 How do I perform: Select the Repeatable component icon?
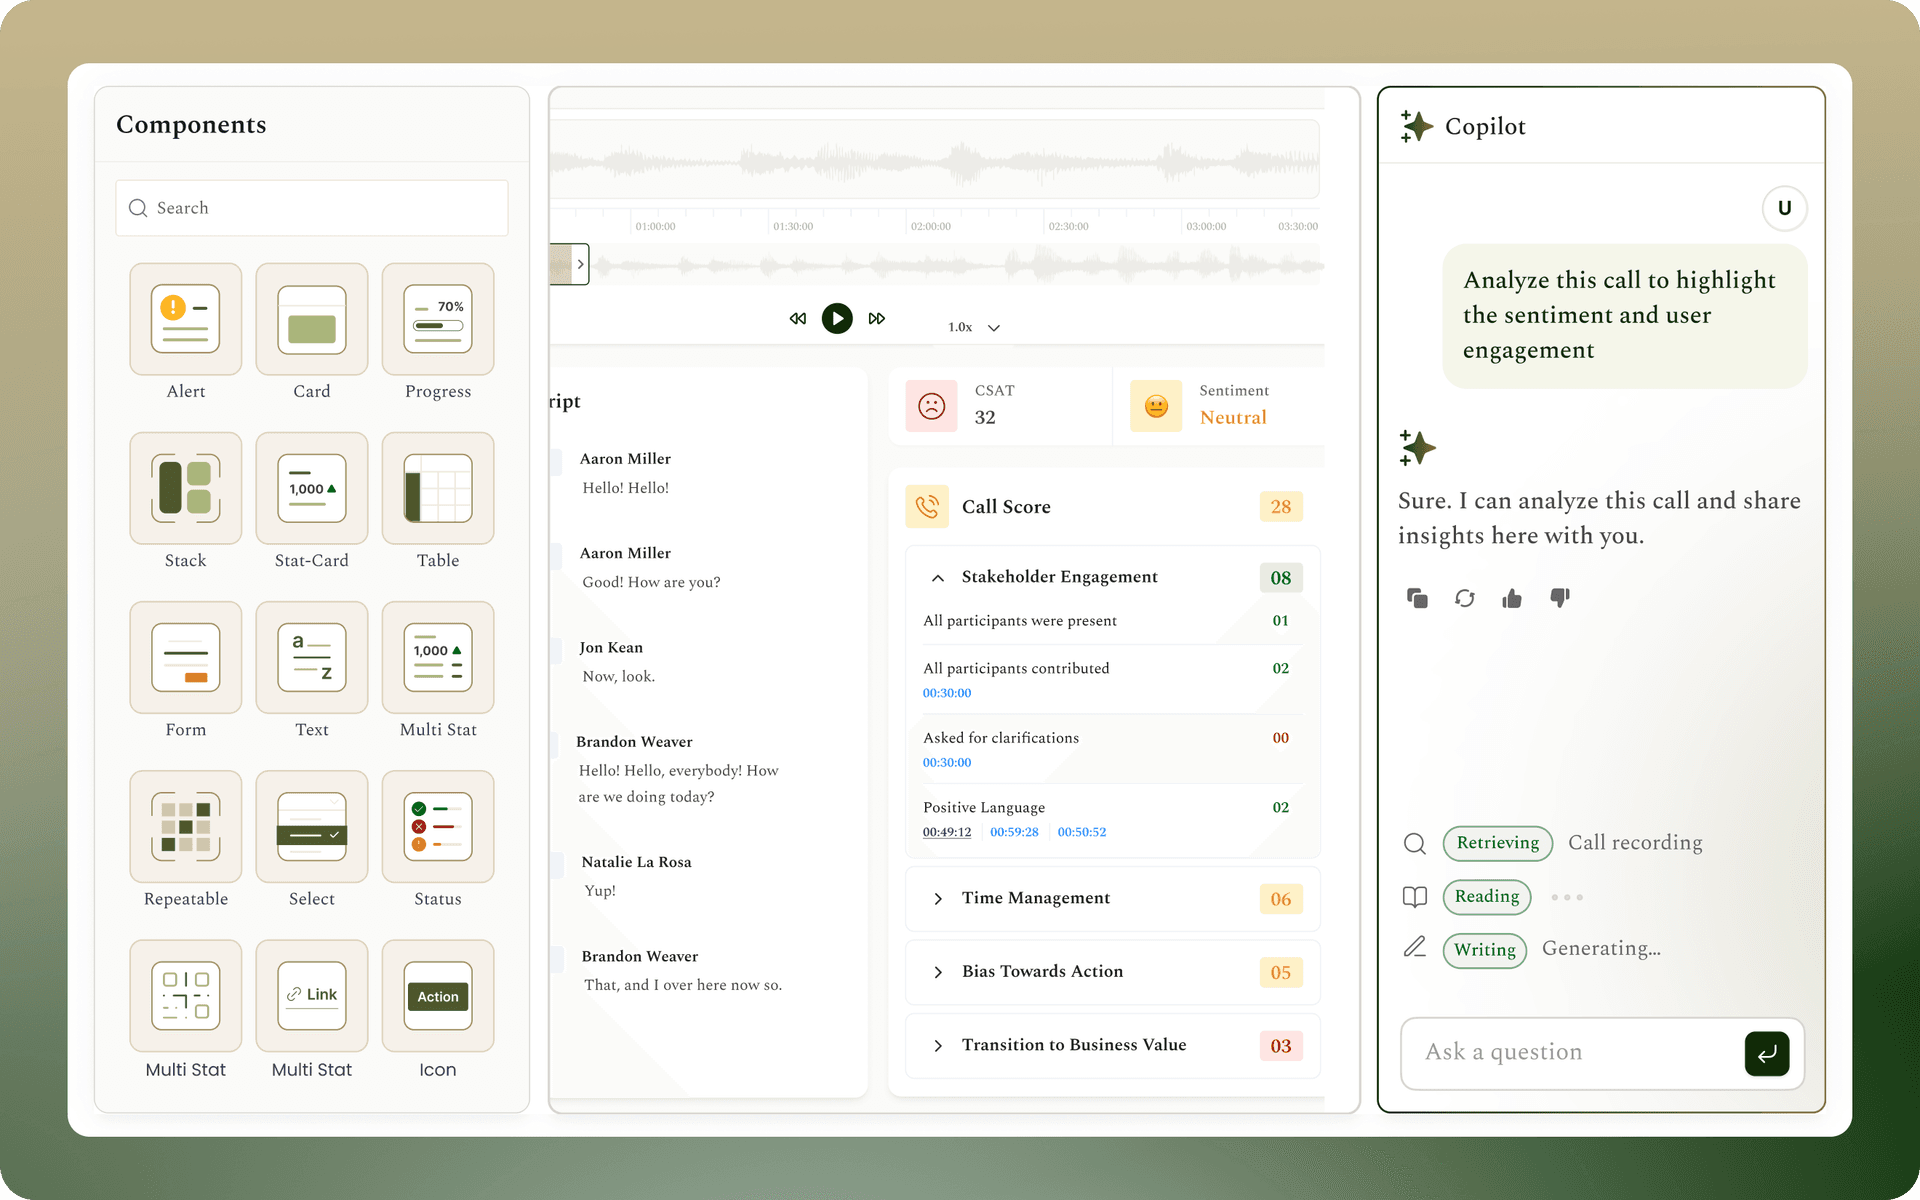point(186,826)
